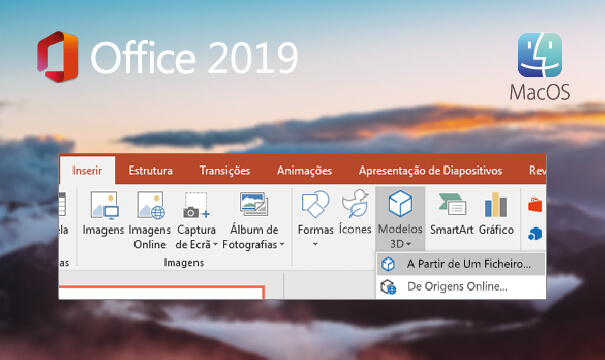
Task: Click the red store add-ins icon
Action: (535, 205)
